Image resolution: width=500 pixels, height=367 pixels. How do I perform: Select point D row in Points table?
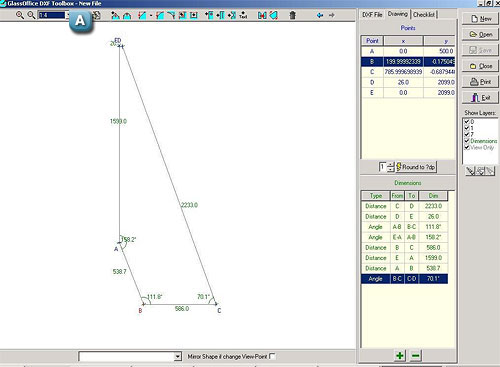[408, 82]
